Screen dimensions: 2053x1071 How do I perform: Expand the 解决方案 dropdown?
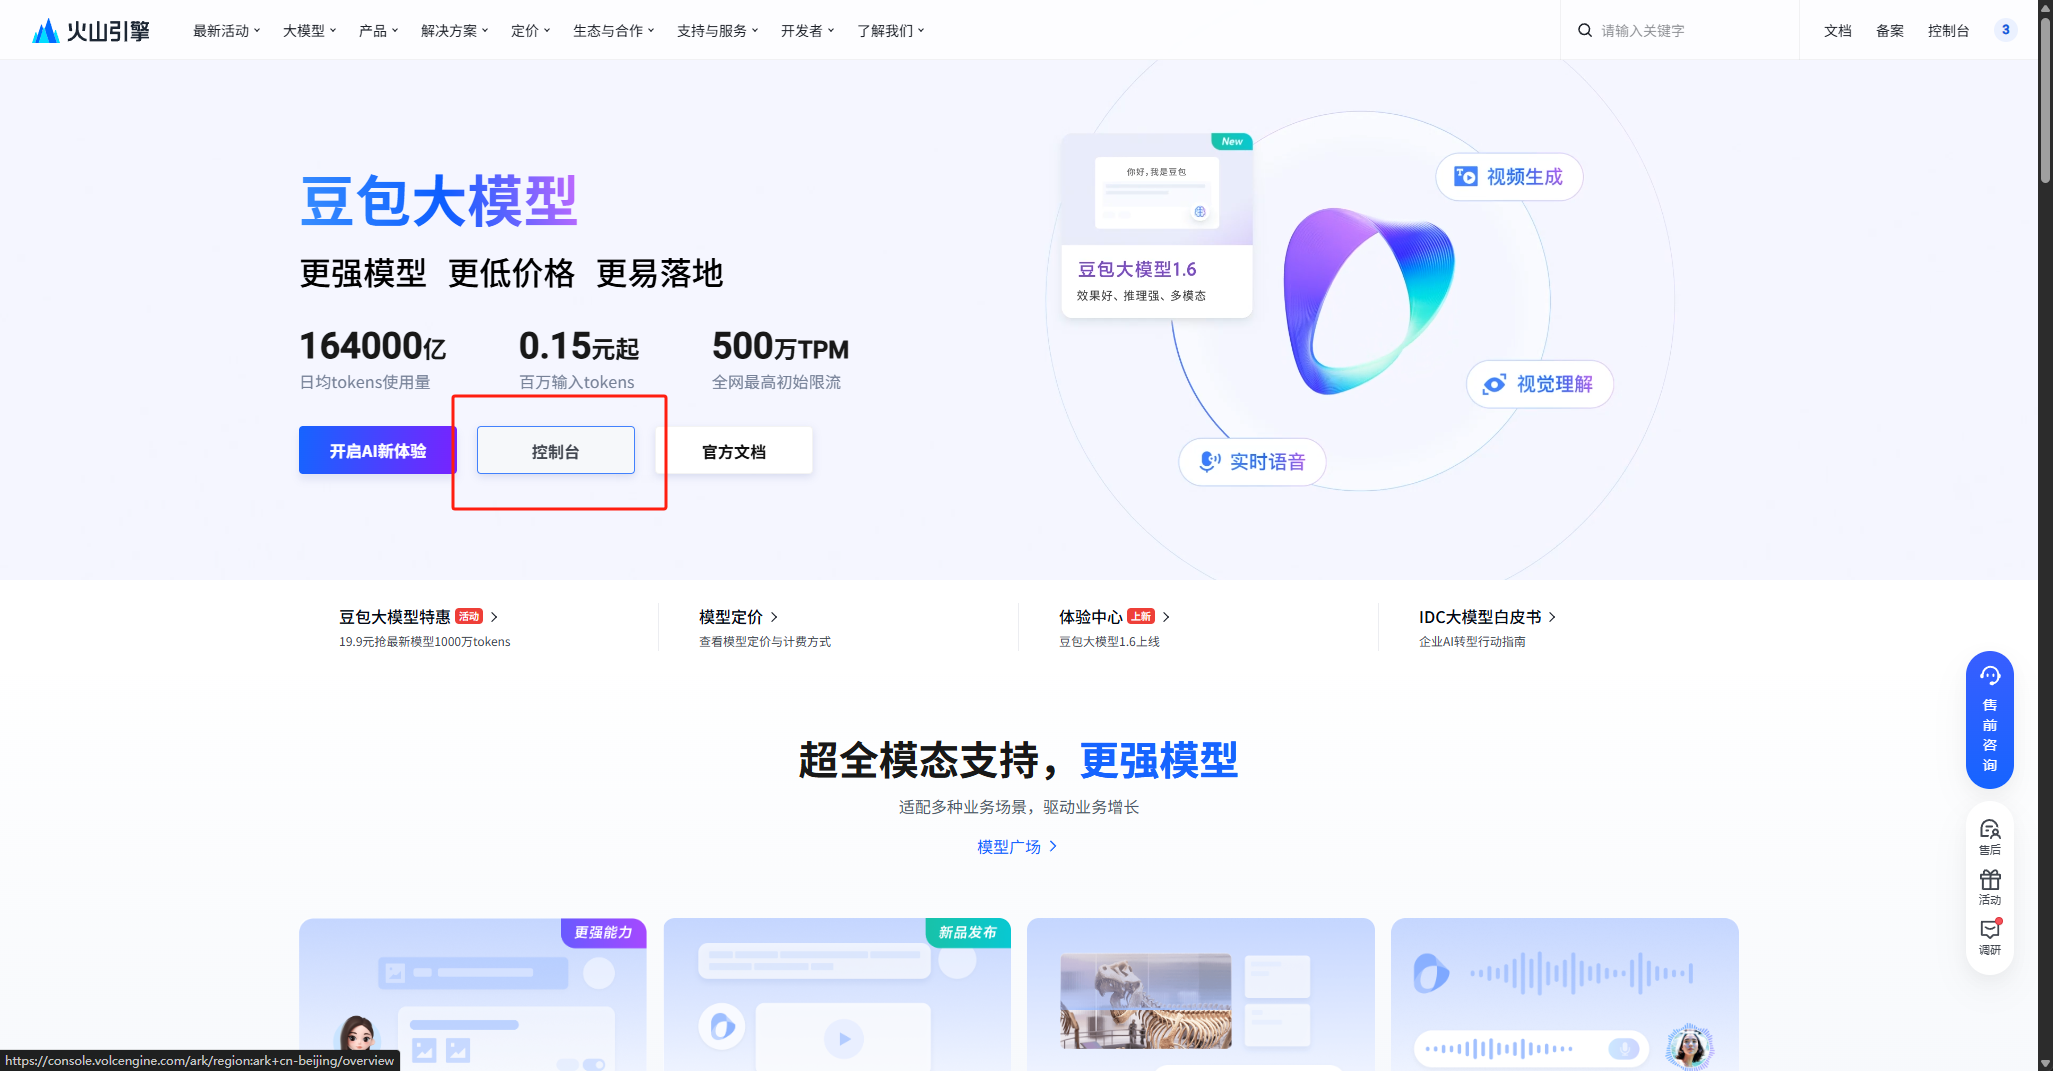pos(454,31)
